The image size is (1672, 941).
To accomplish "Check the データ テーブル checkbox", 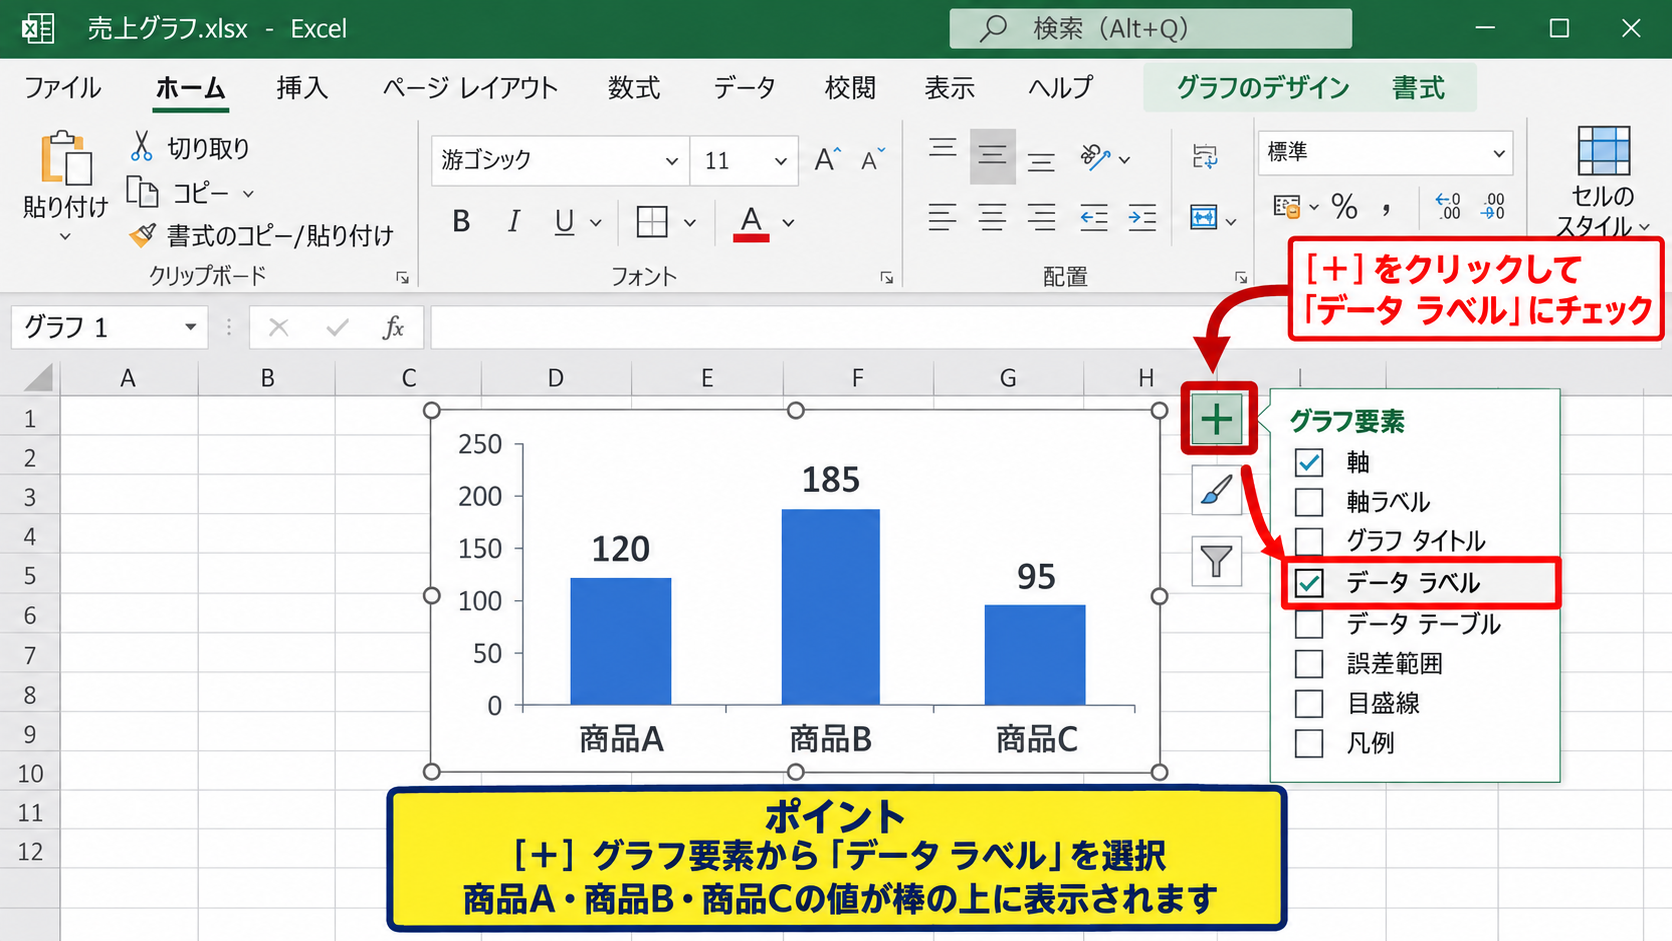I will tap(1308, 624).
